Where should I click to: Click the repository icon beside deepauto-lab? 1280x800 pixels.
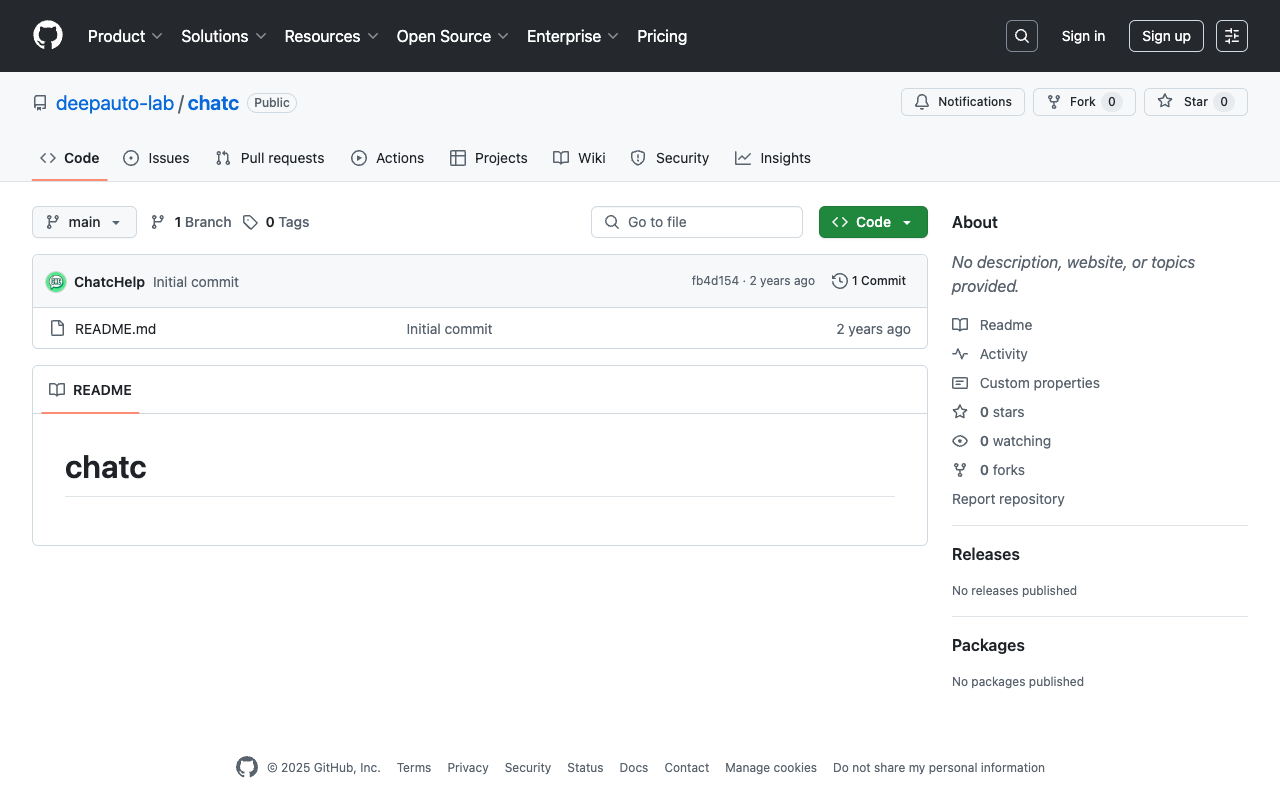click(x=40, y=103)
